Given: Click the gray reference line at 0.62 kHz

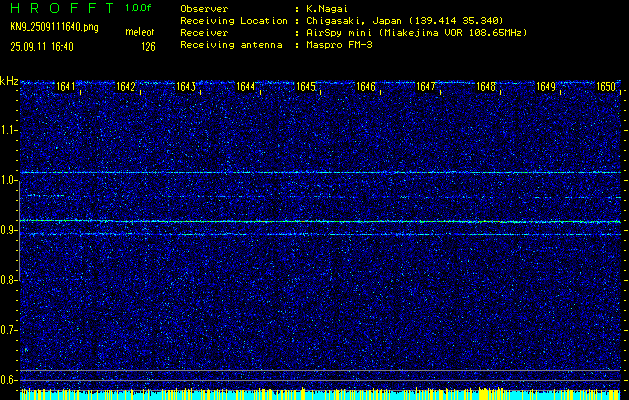Looking at the screenshot, I should pos(320,370).
